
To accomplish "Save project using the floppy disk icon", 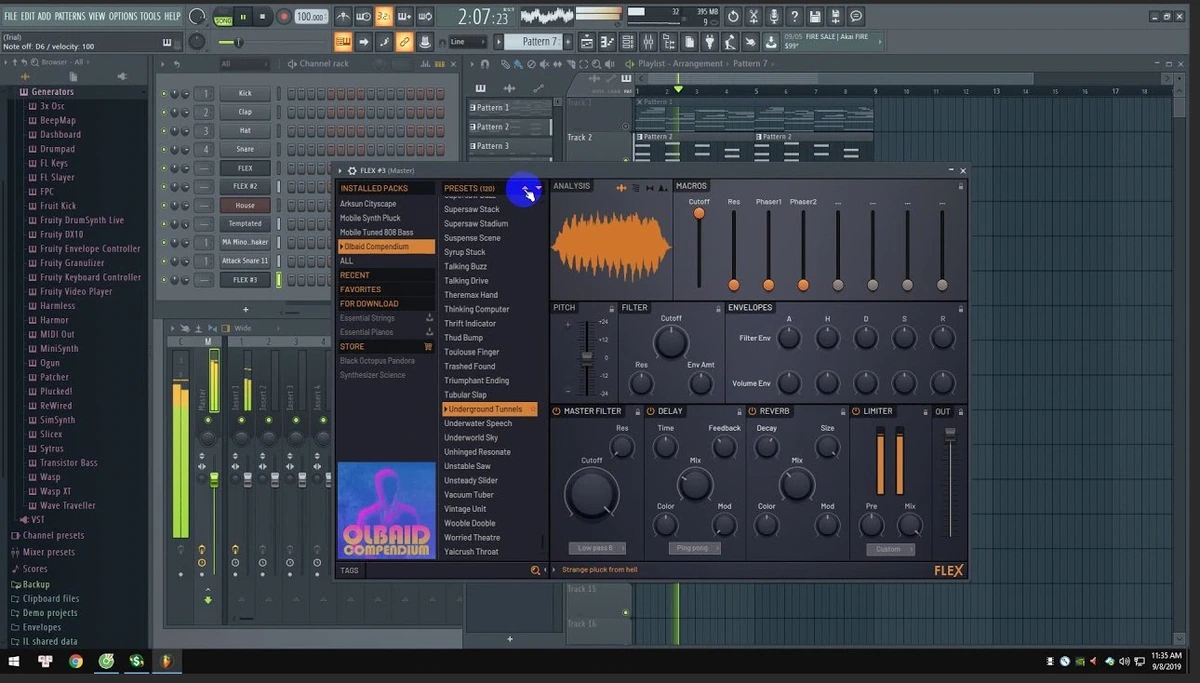I will (814, 16).
